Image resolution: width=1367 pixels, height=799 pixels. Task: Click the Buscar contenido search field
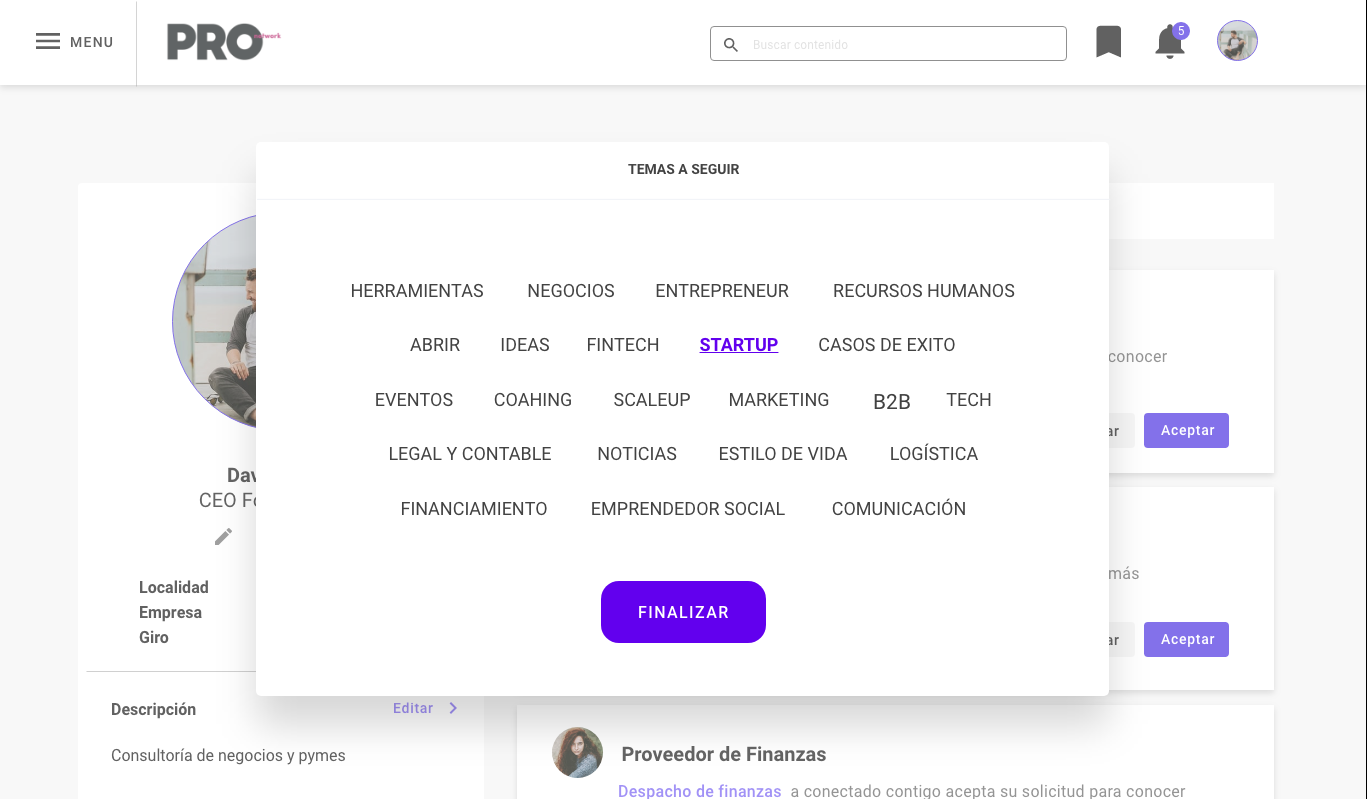click(900, 45)
